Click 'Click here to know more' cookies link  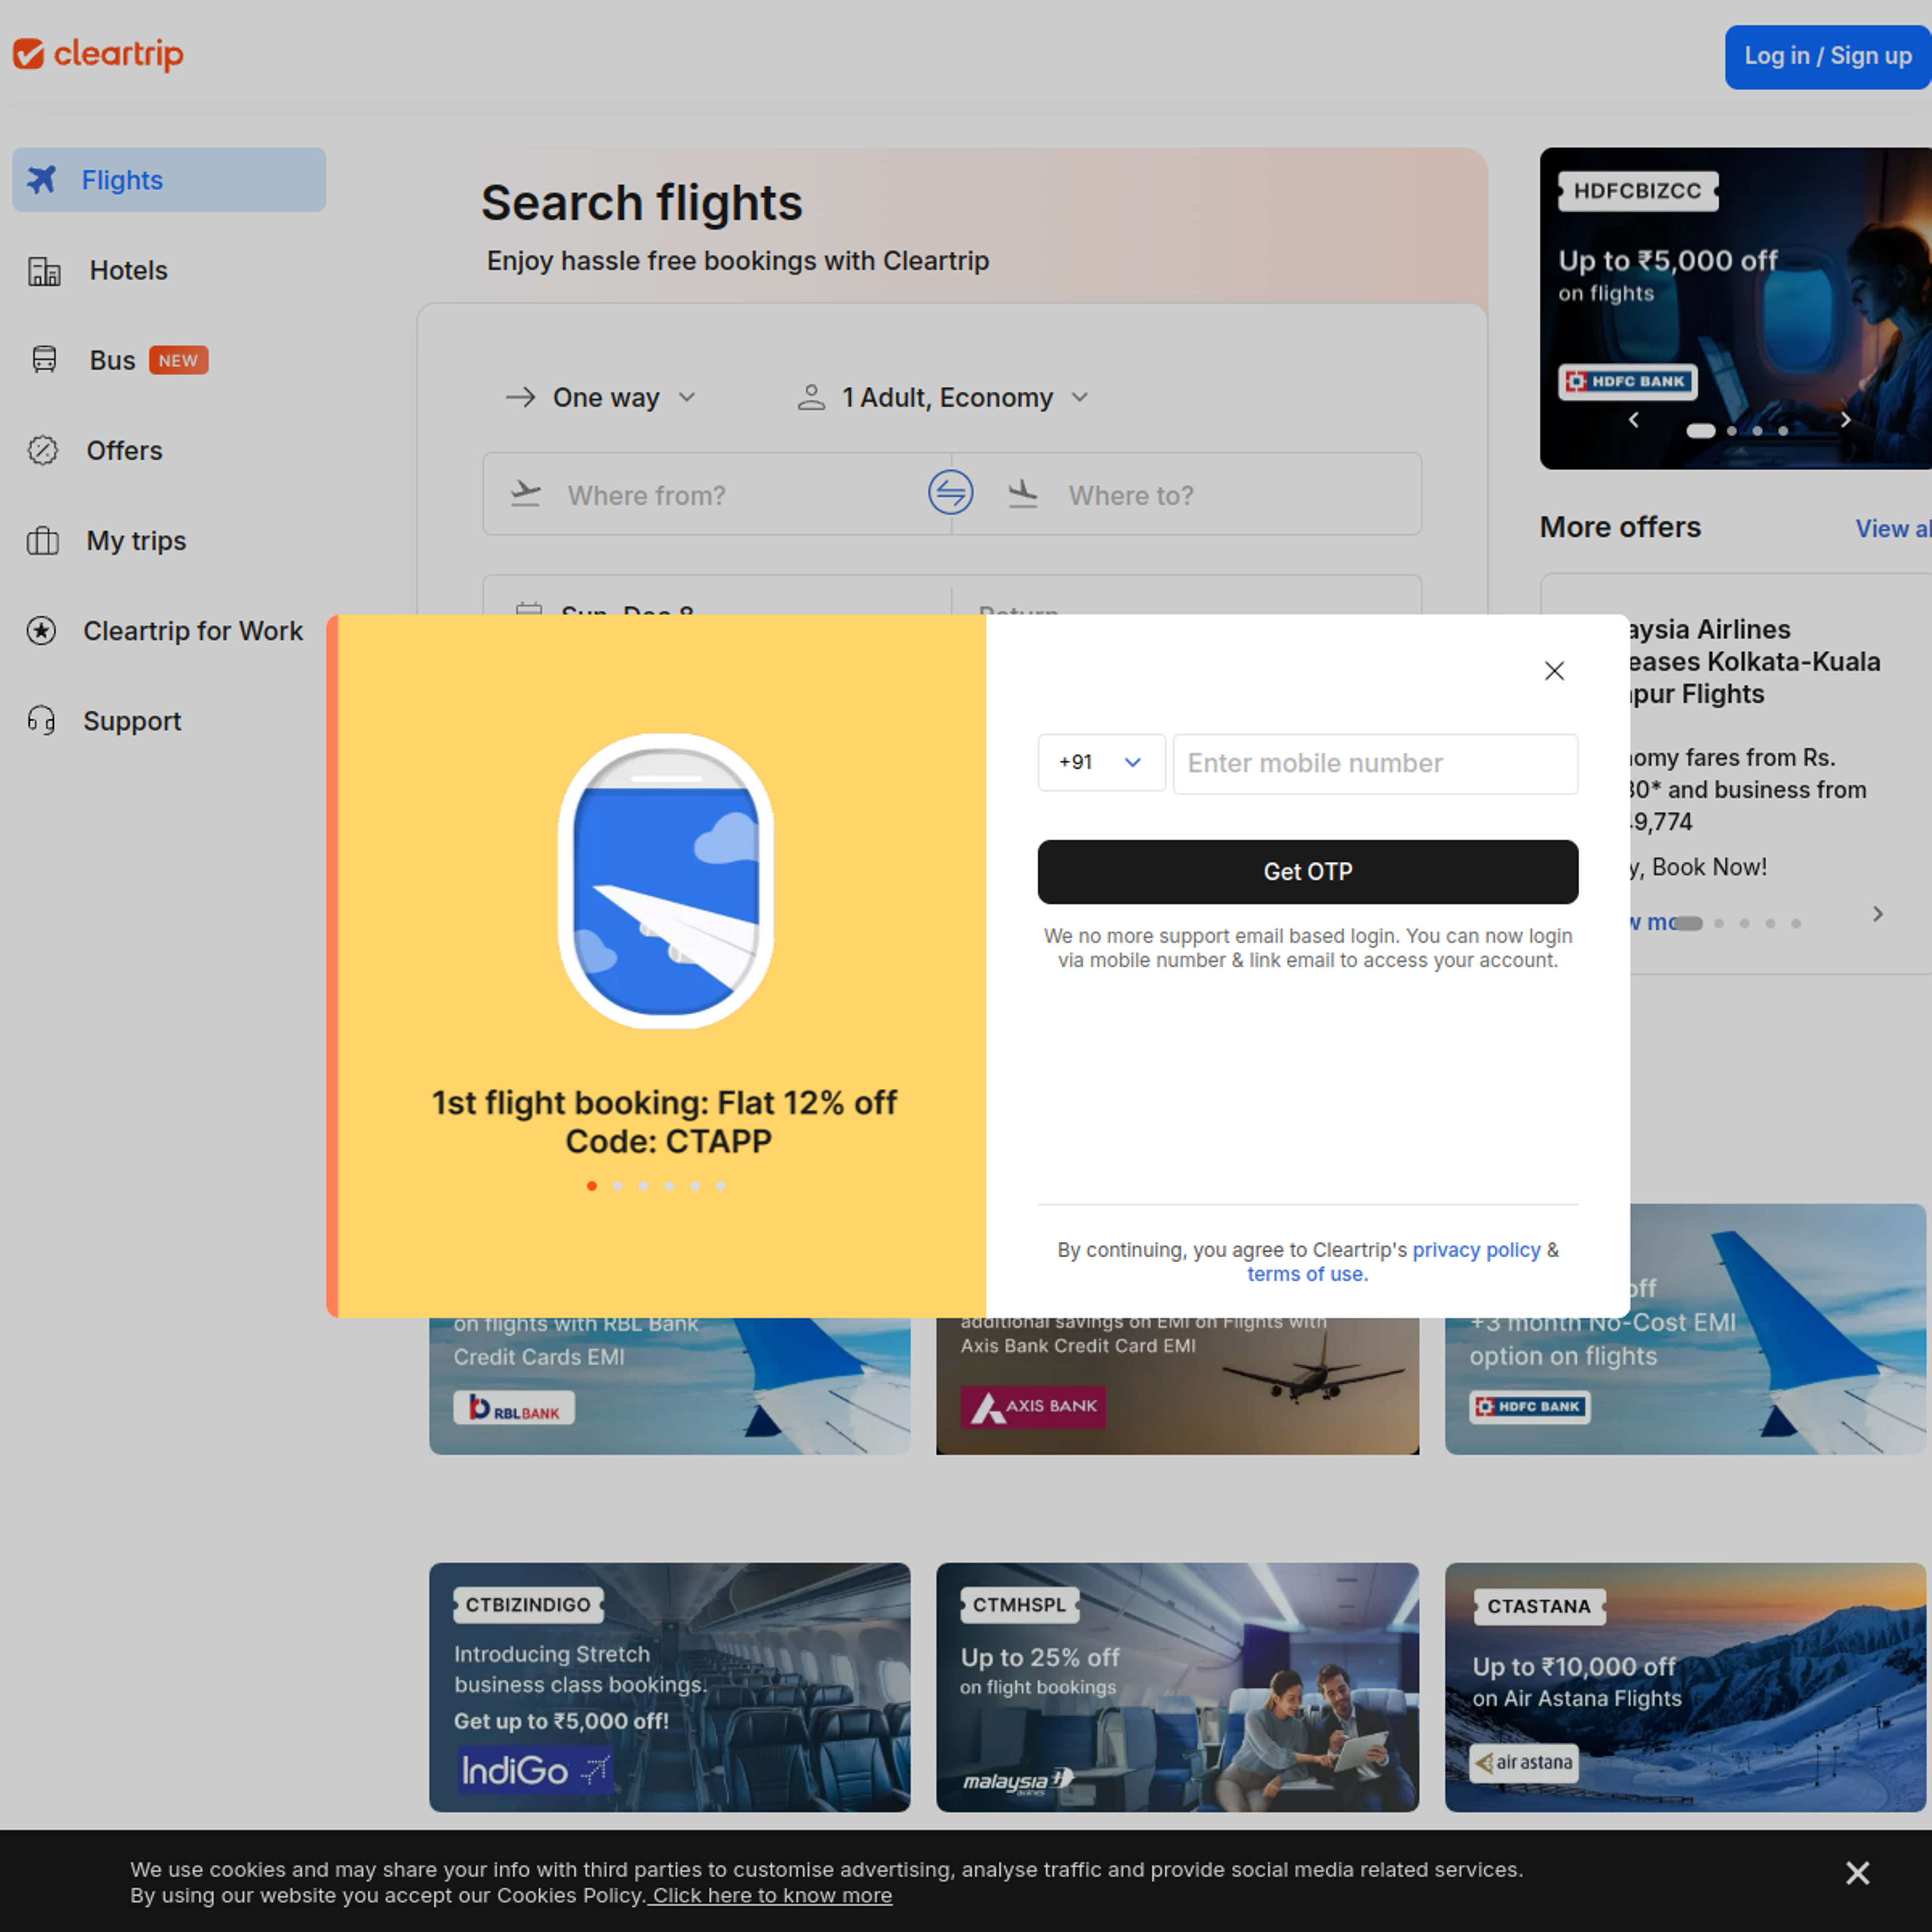(x=771, y=1895)
